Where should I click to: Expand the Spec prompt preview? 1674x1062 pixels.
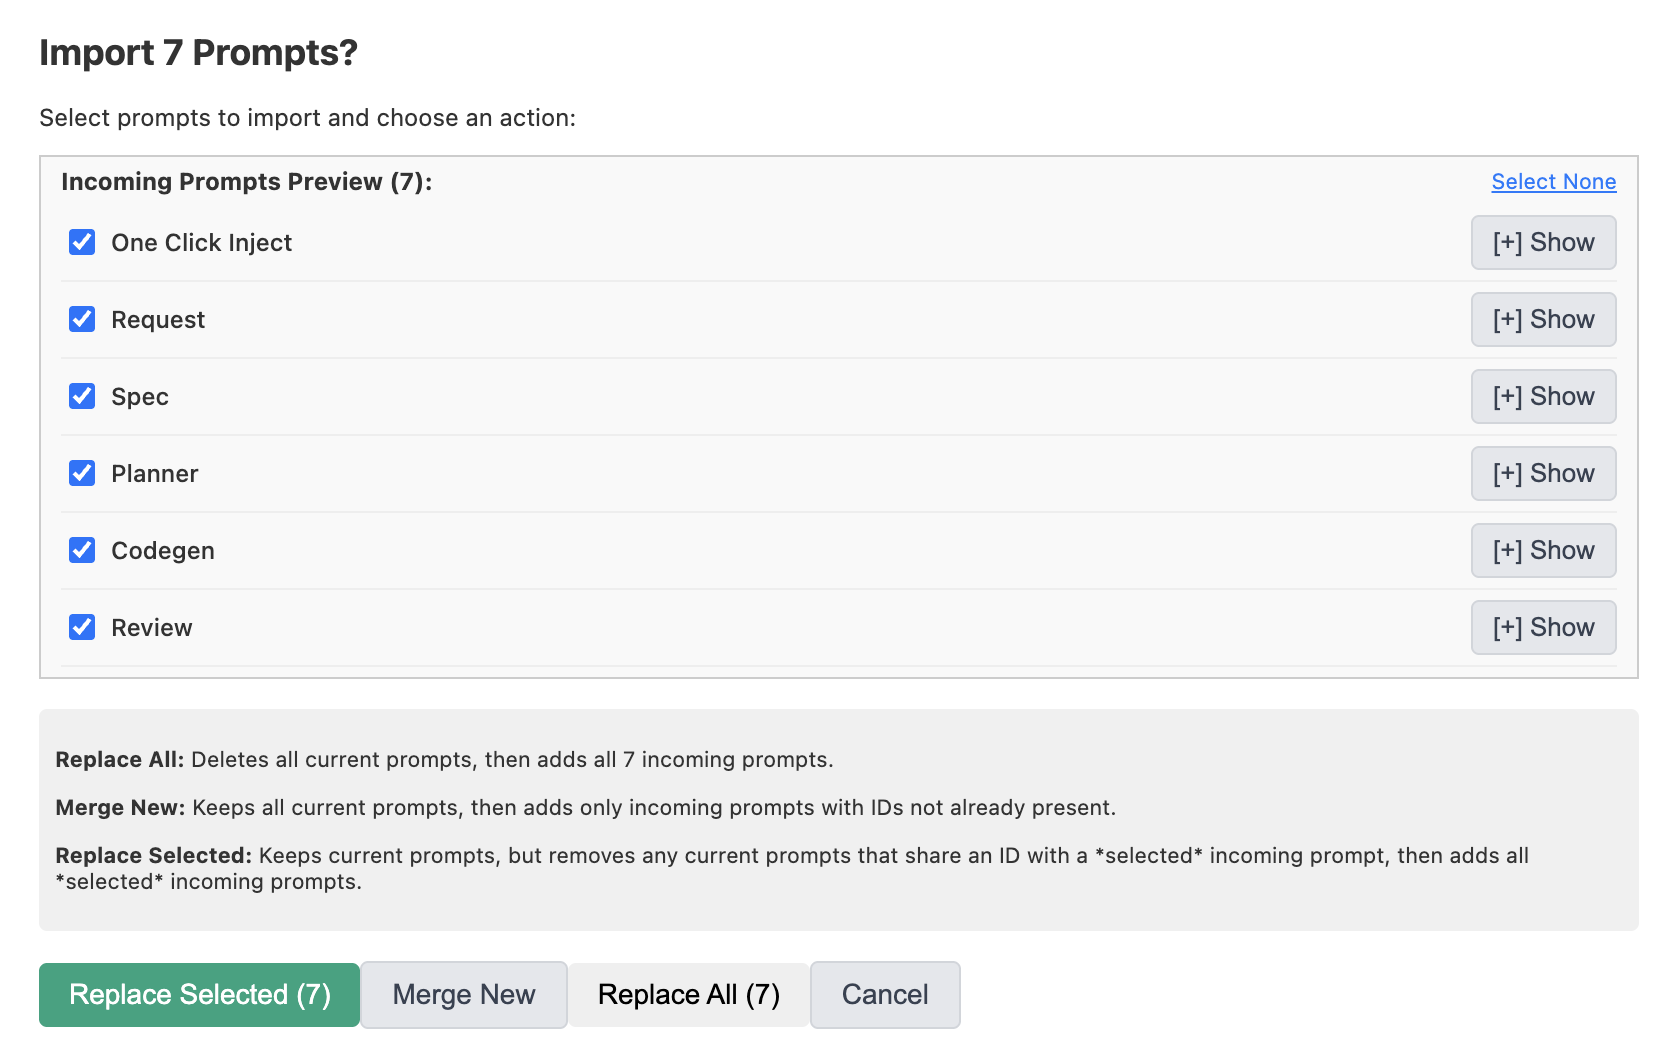[x=1542, y=396]
